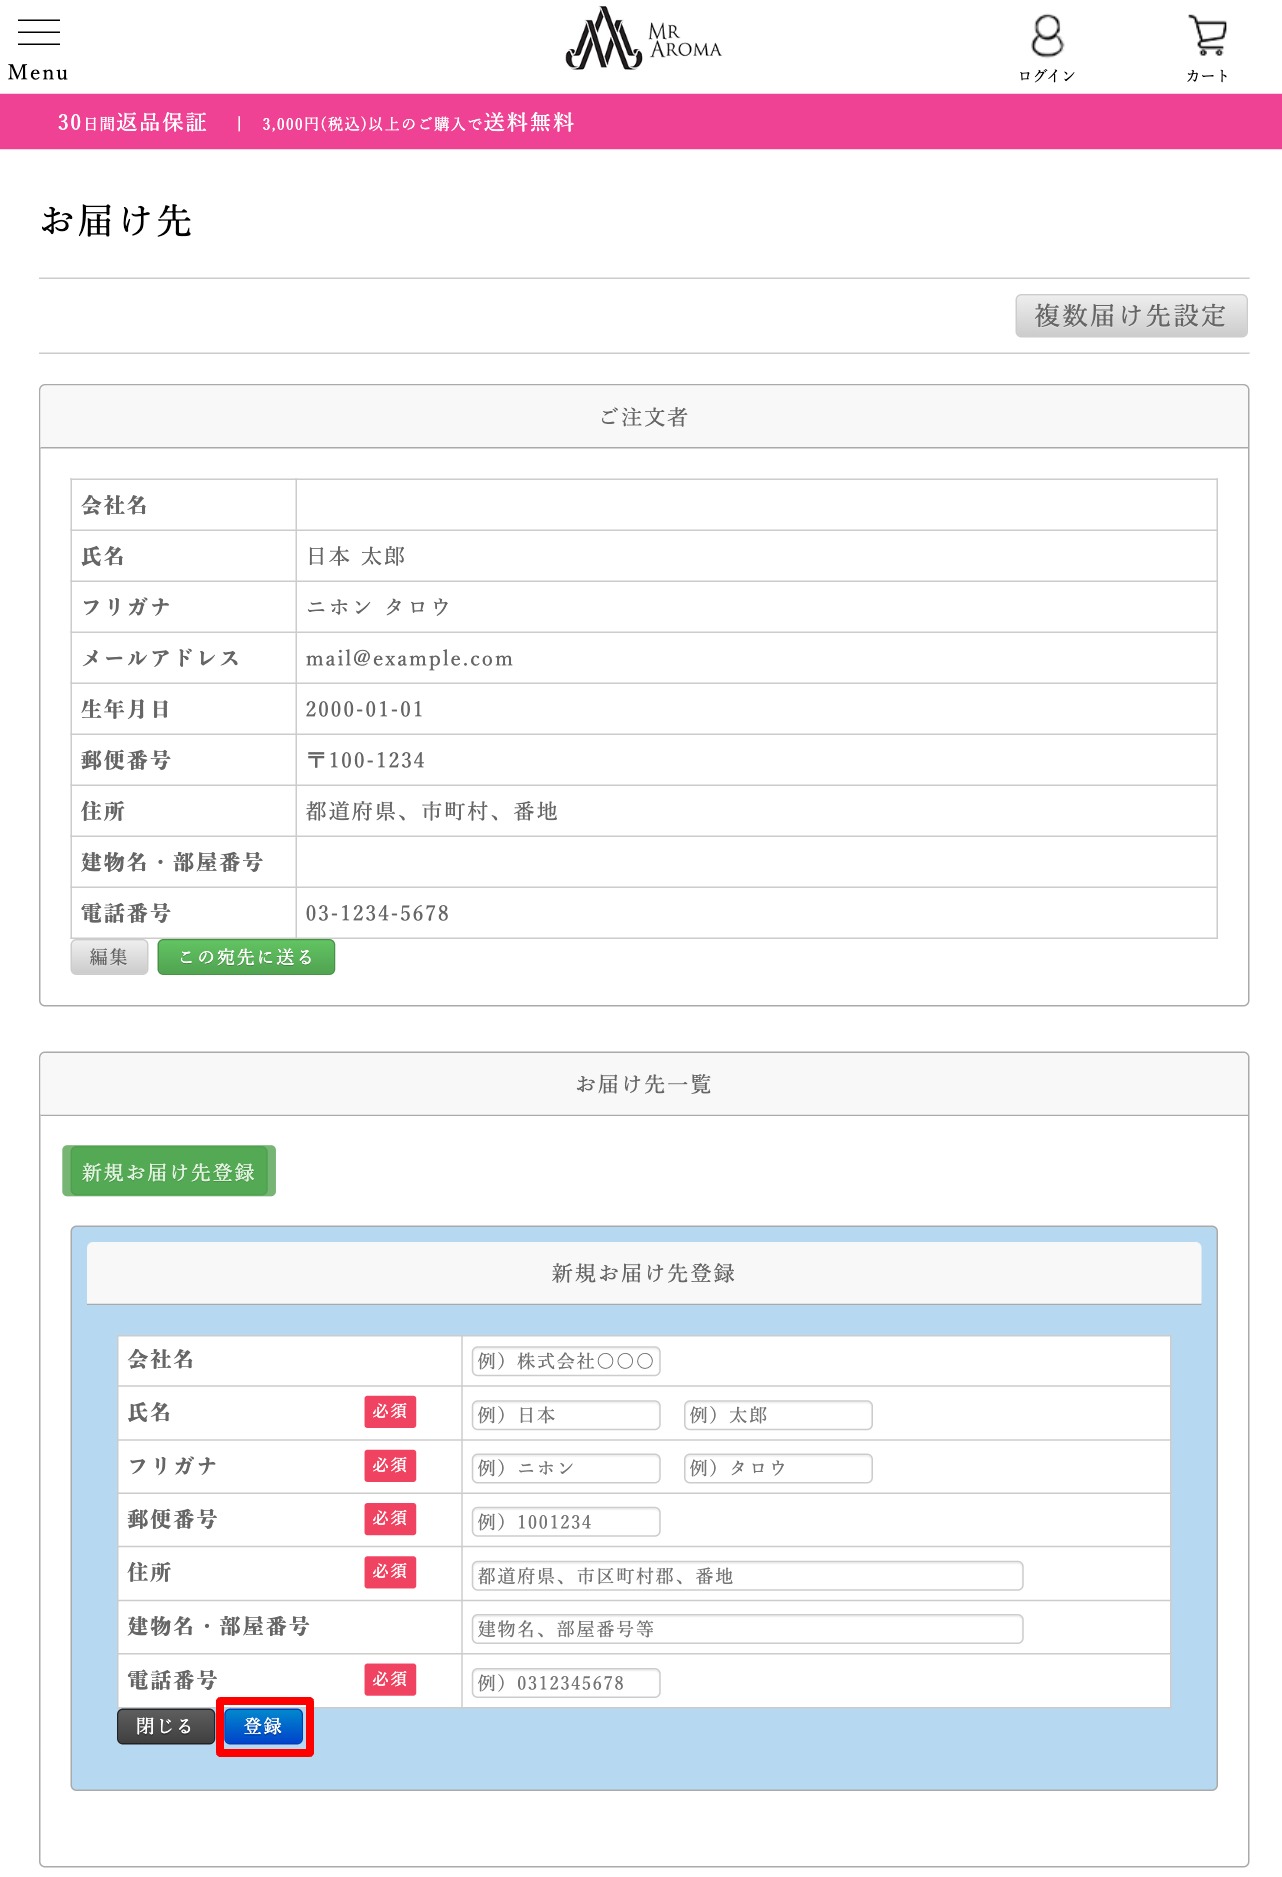This screenshot has height=1877, width=1282.
Task: Click the 03-1234-5678 phone value
Action: click(377, 913)
